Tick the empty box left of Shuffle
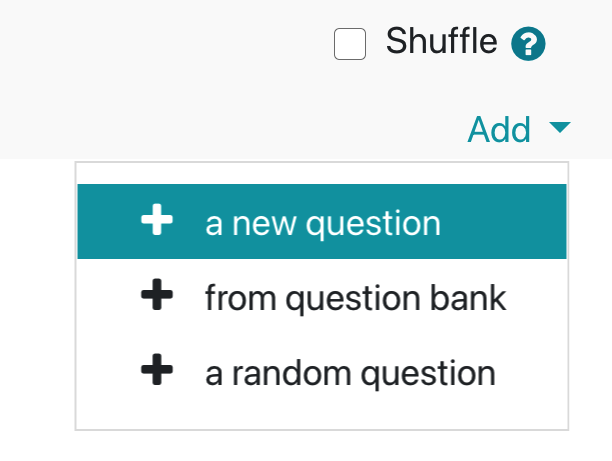This screenshot has width=612, height=461. click(350, 44)
